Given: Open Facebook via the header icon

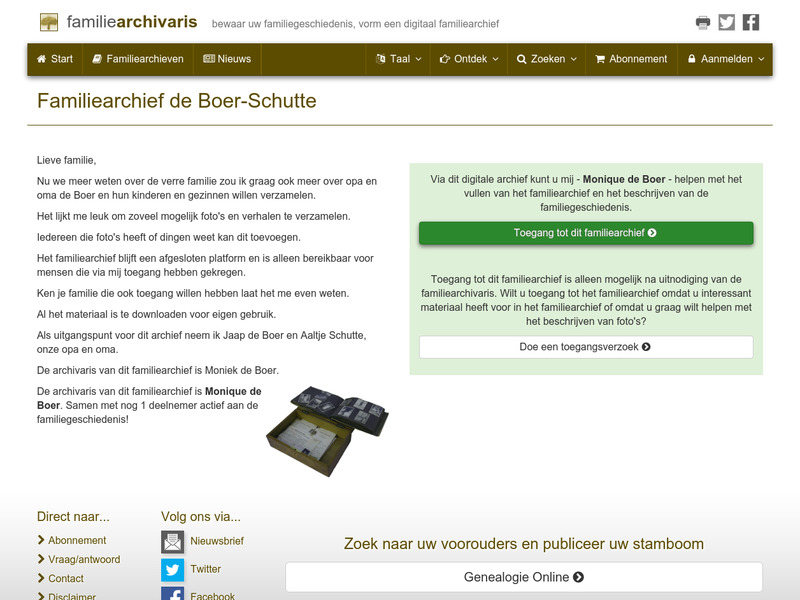Looking at the screenshot, I should (x=753, y=20).
